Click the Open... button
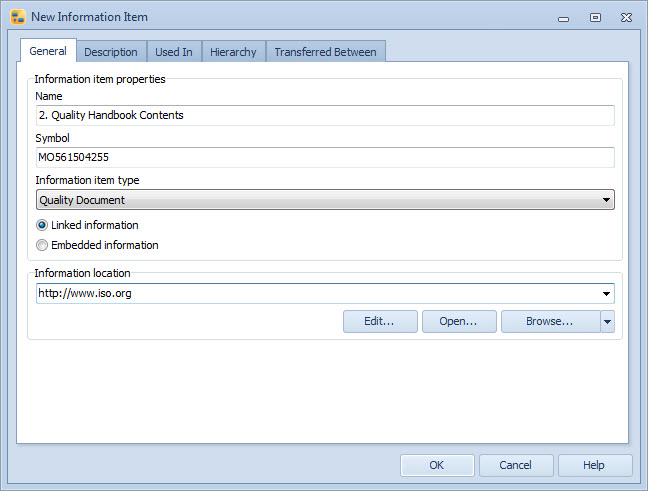Viewport: 648px width, 491px height. pos(458,321)
